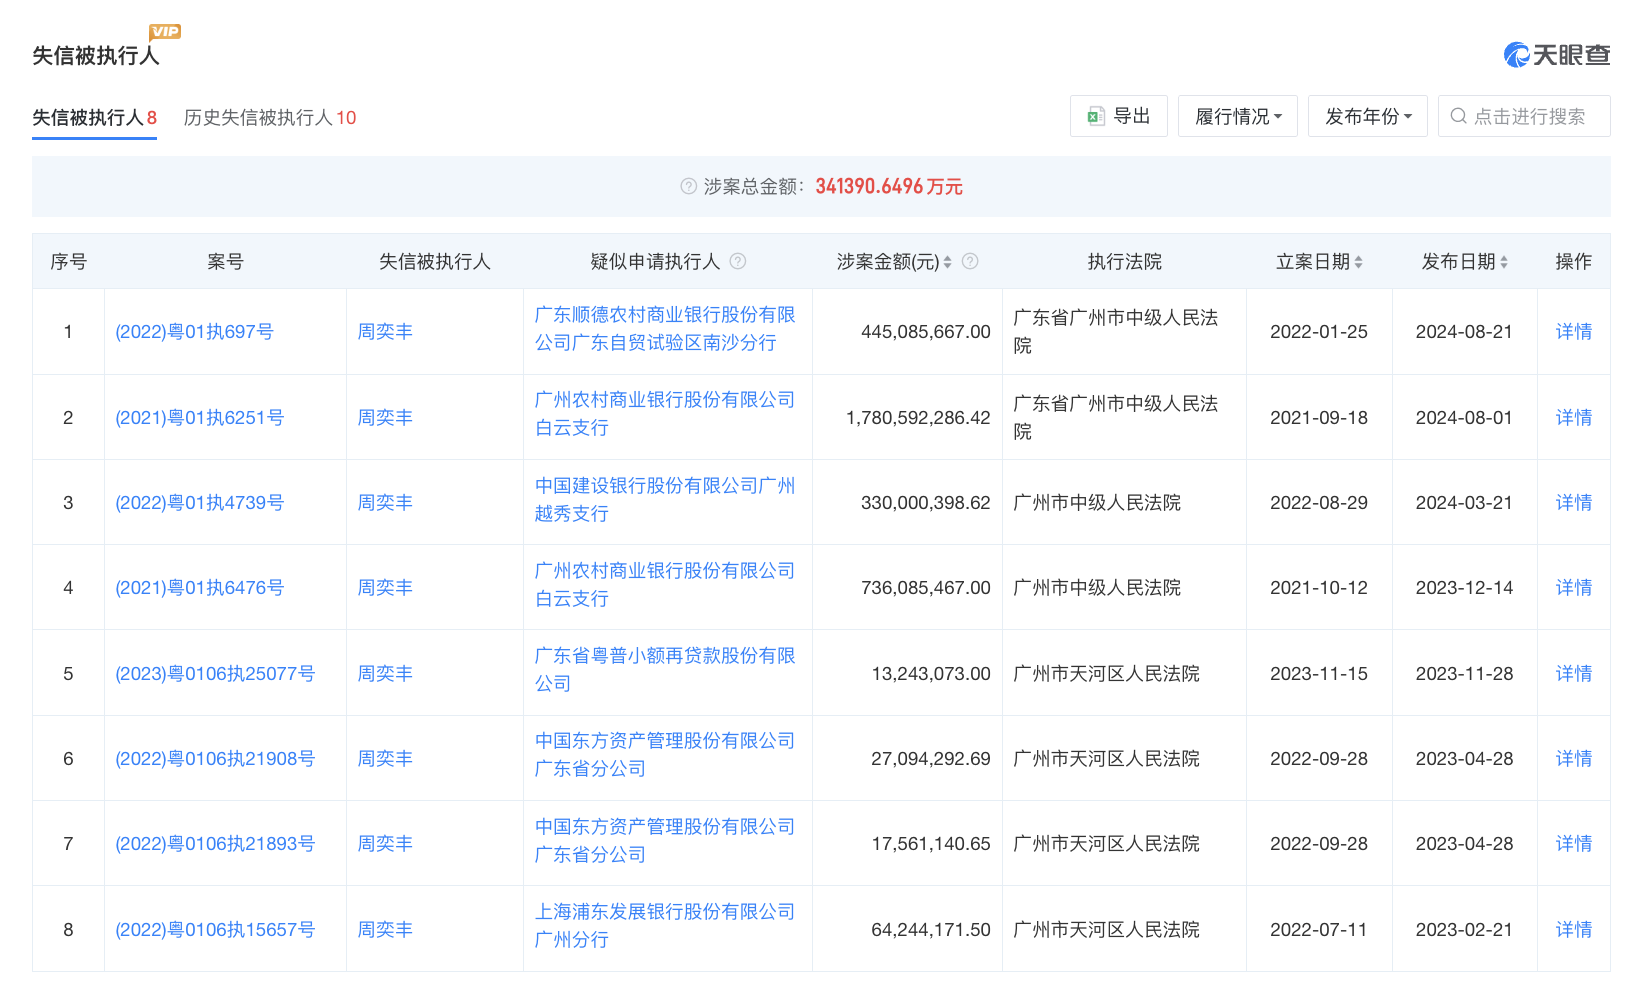
Task: Sort table by 立案日期 arrows
Action: click(x=1358, y=262)
